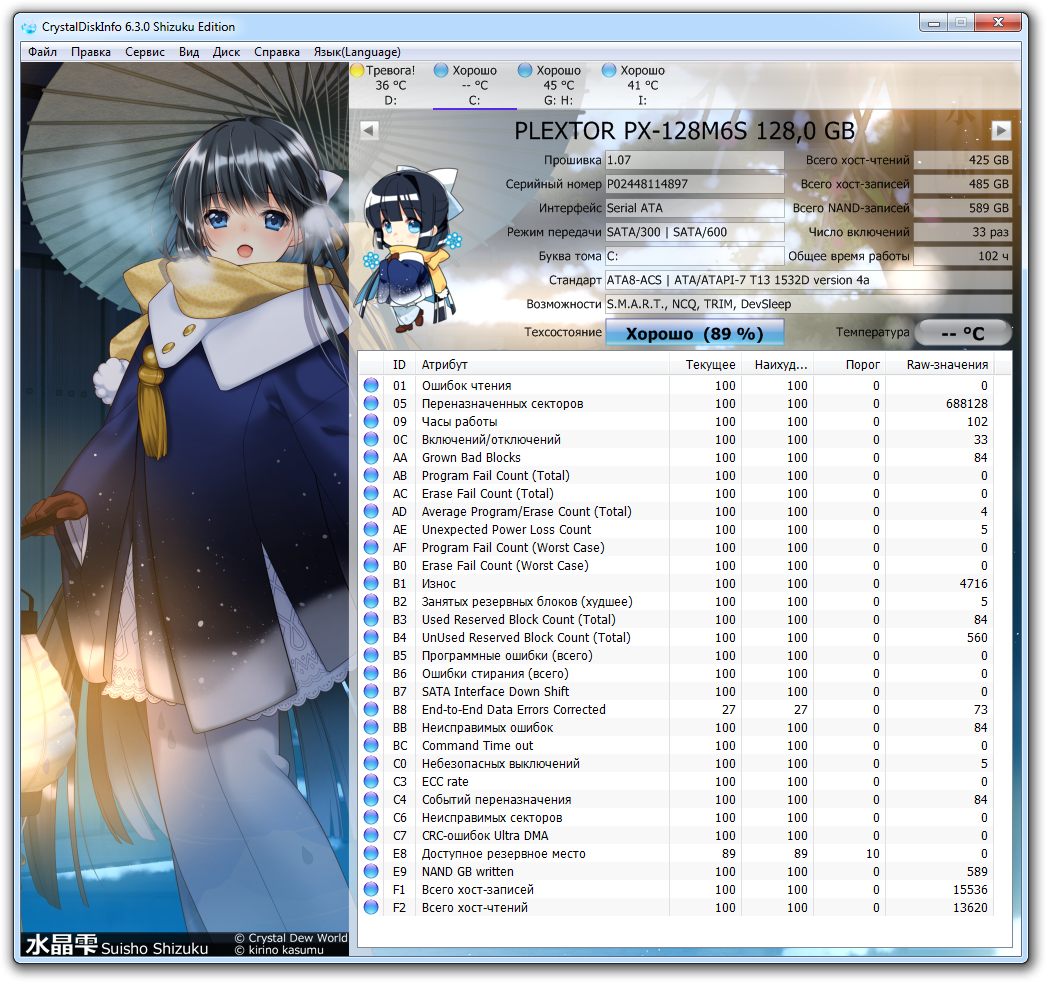Click the Стандарт field ATA8-ACS

pos(808,280)
